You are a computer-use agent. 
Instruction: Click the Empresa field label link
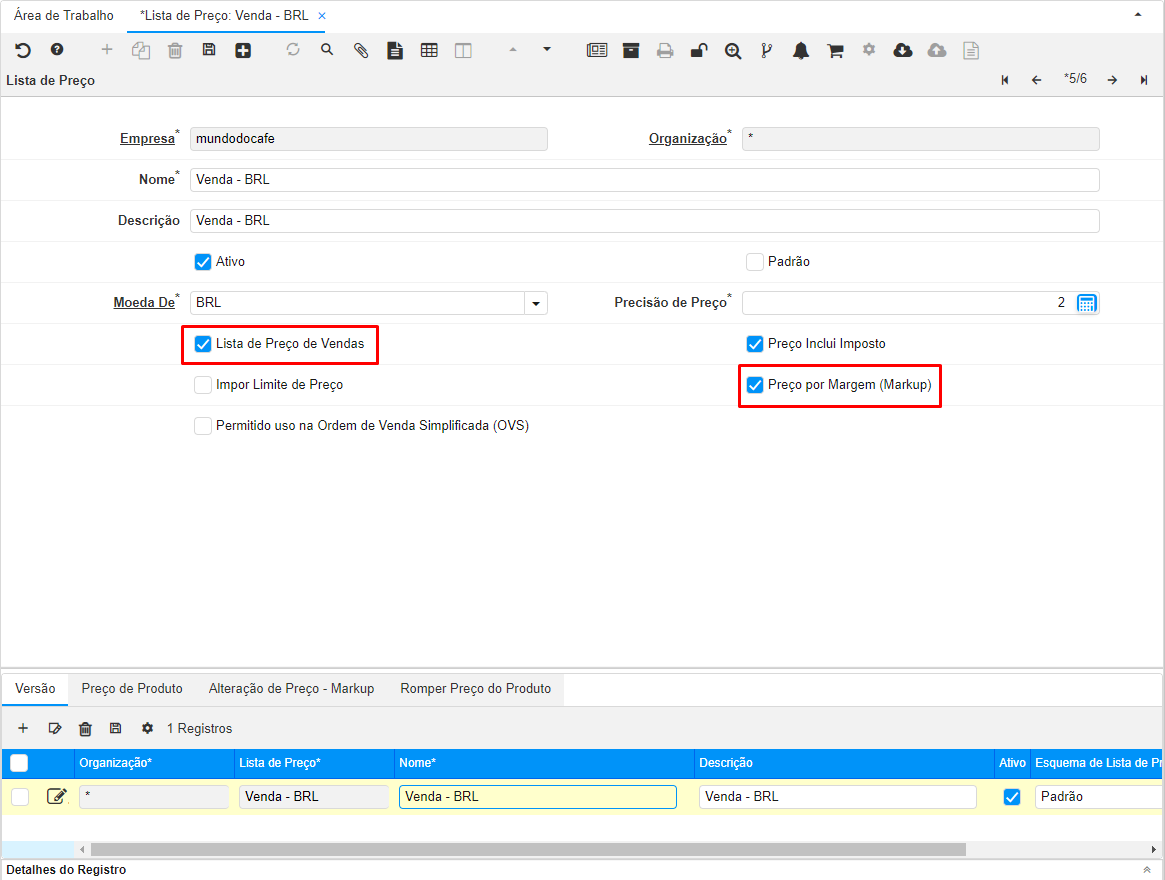[147, 139]
